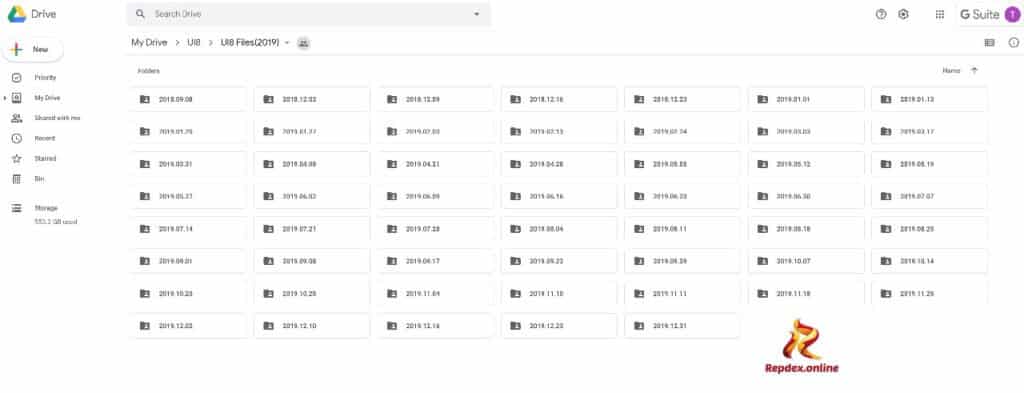Image resolution: width=1024 pixels, height=393 pixels.
Task: Open My Drive in the sidebar
Action: [47, 98]
